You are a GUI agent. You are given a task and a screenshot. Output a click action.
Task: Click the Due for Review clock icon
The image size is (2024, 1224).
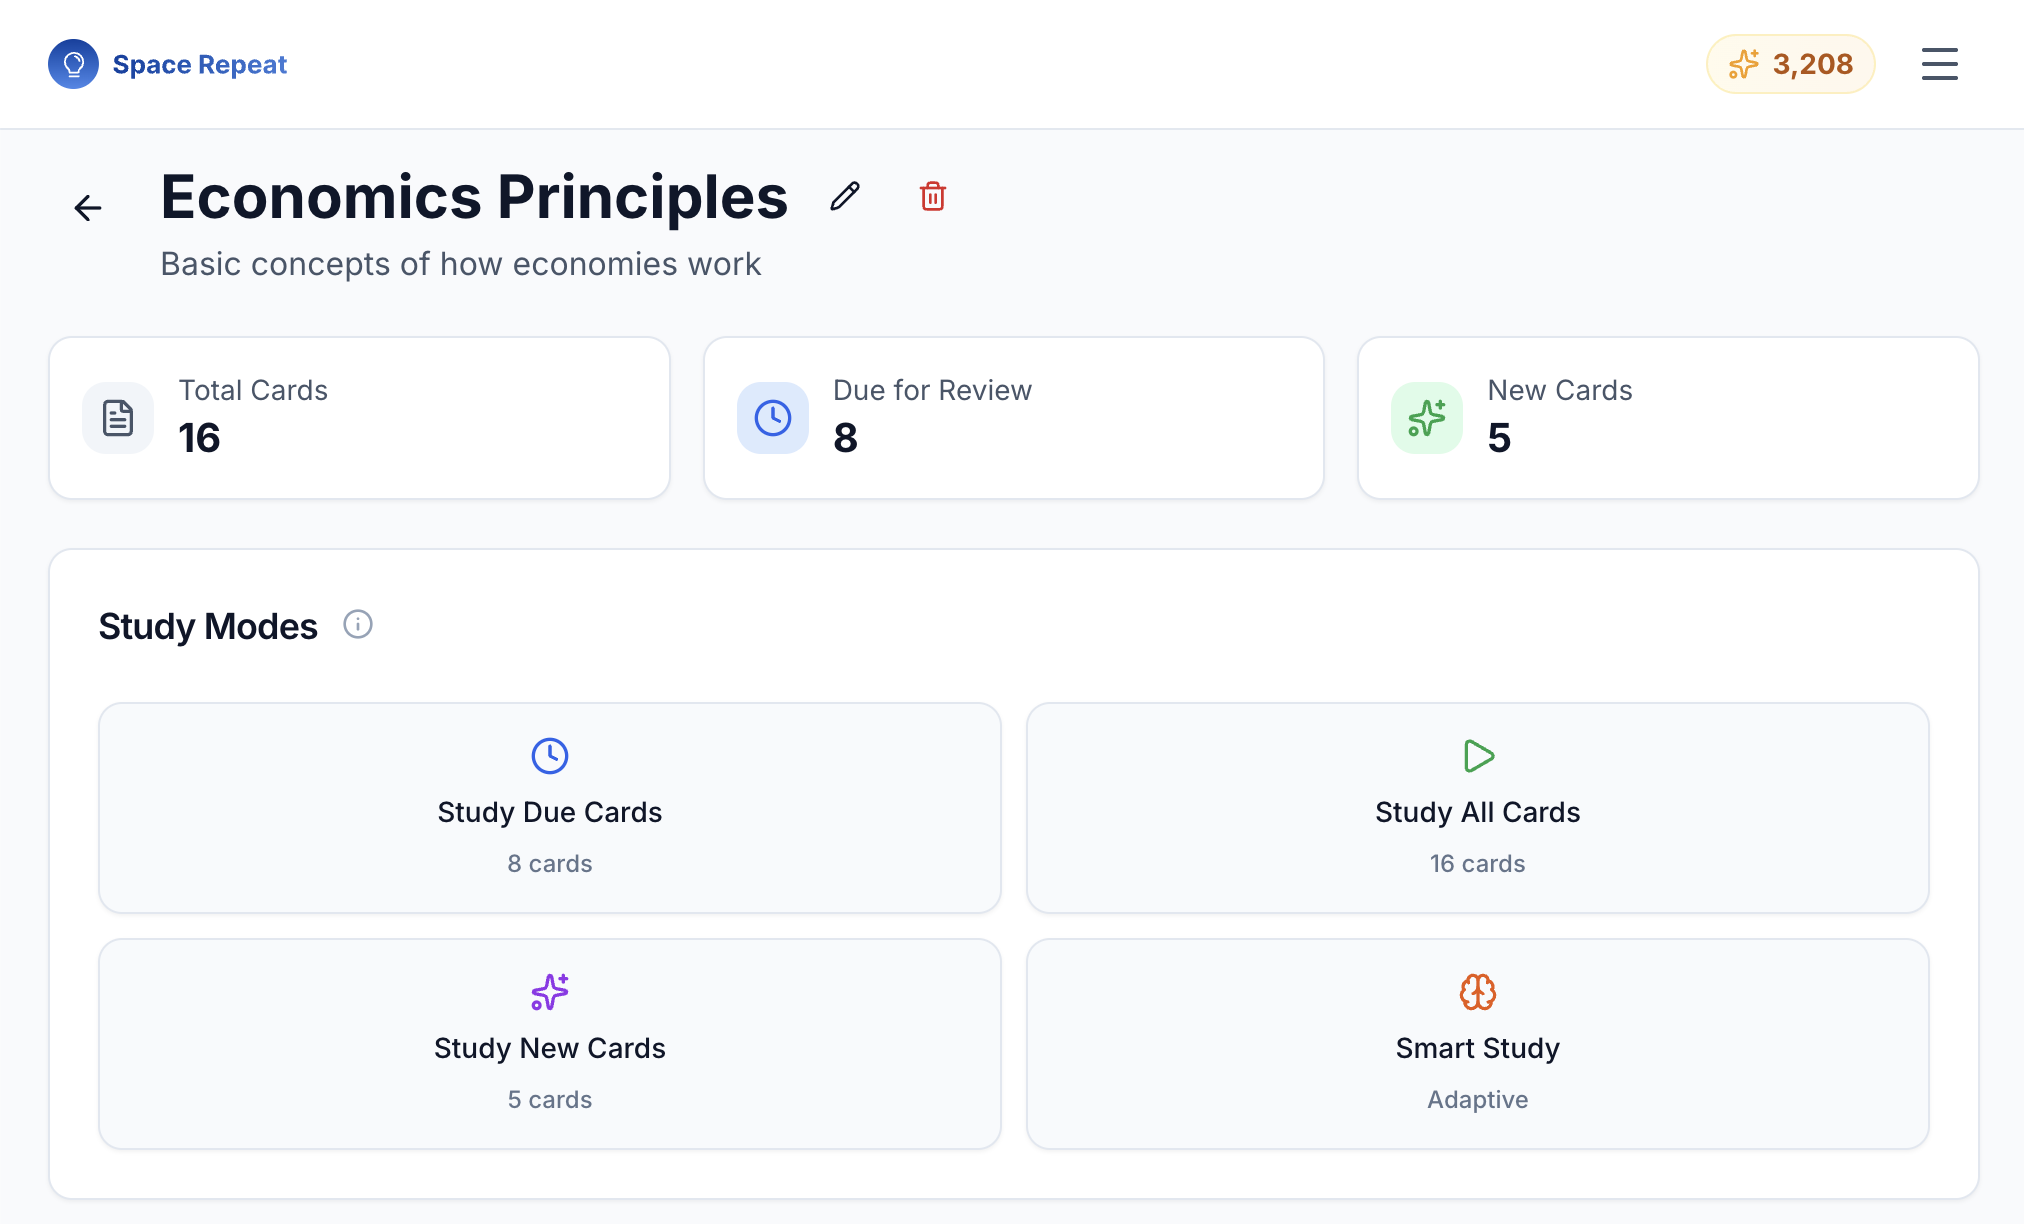(x=773, y=418)
